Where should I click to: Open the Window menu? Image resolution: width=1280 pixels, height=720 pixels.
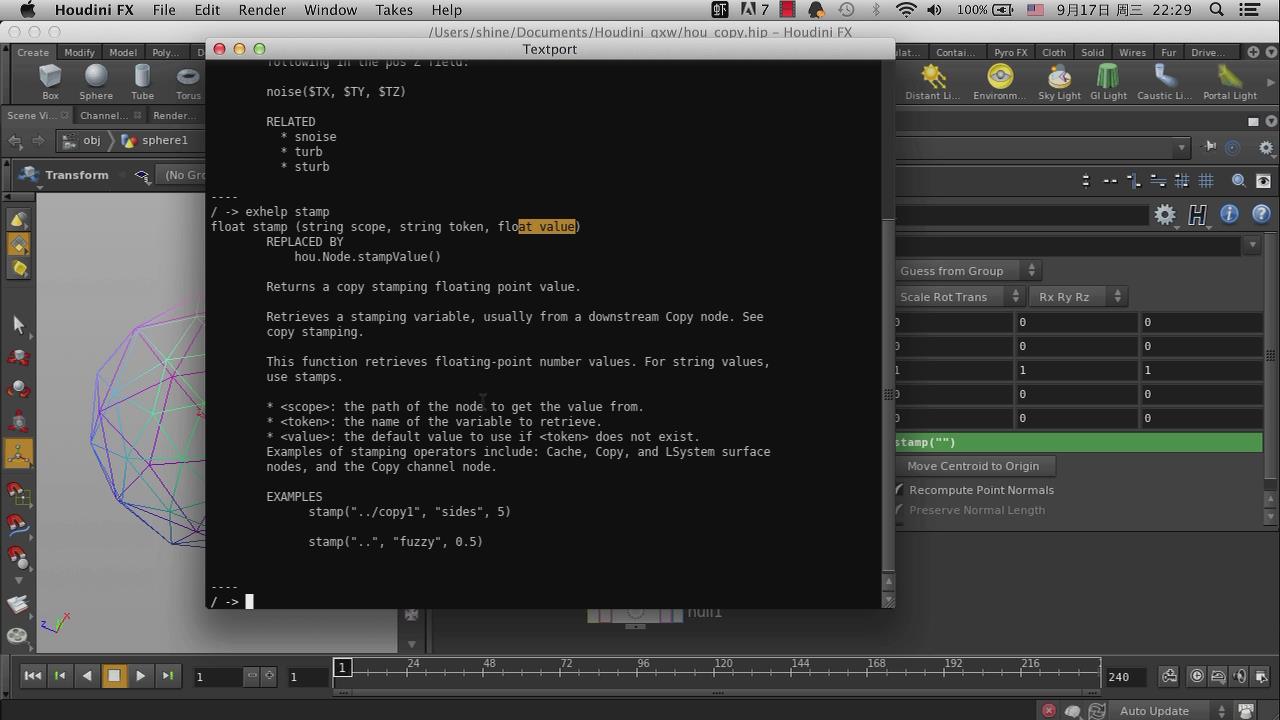(330, 10)
